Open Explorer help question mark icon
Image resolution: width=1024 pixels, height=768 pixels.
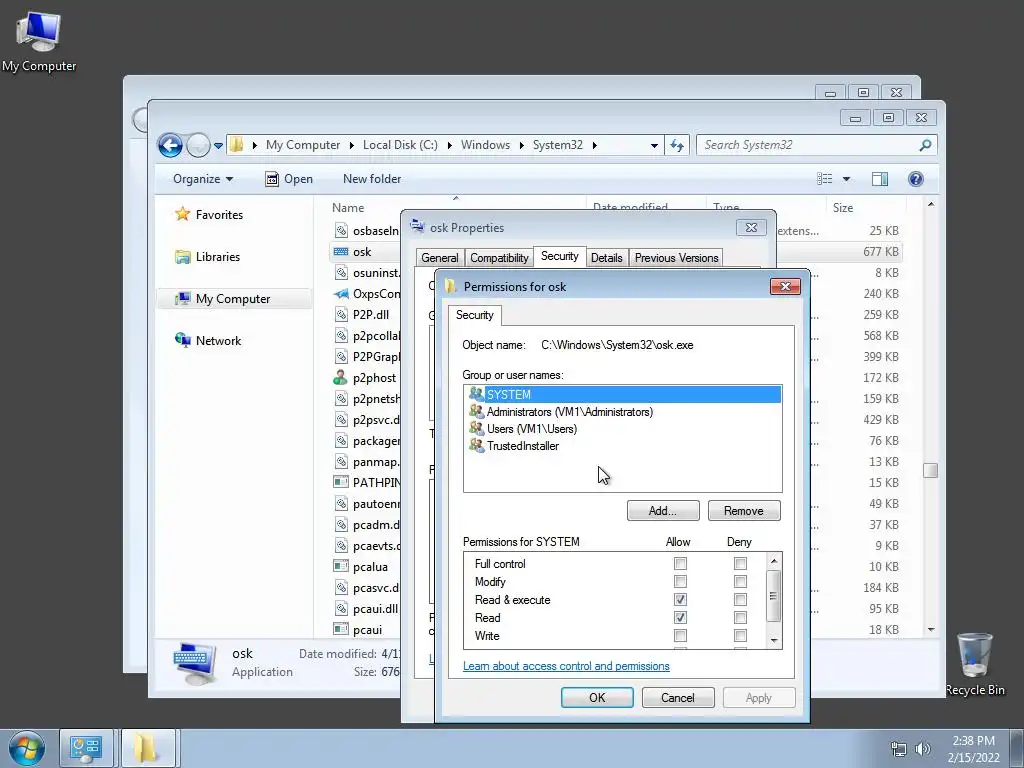[916, 179]
